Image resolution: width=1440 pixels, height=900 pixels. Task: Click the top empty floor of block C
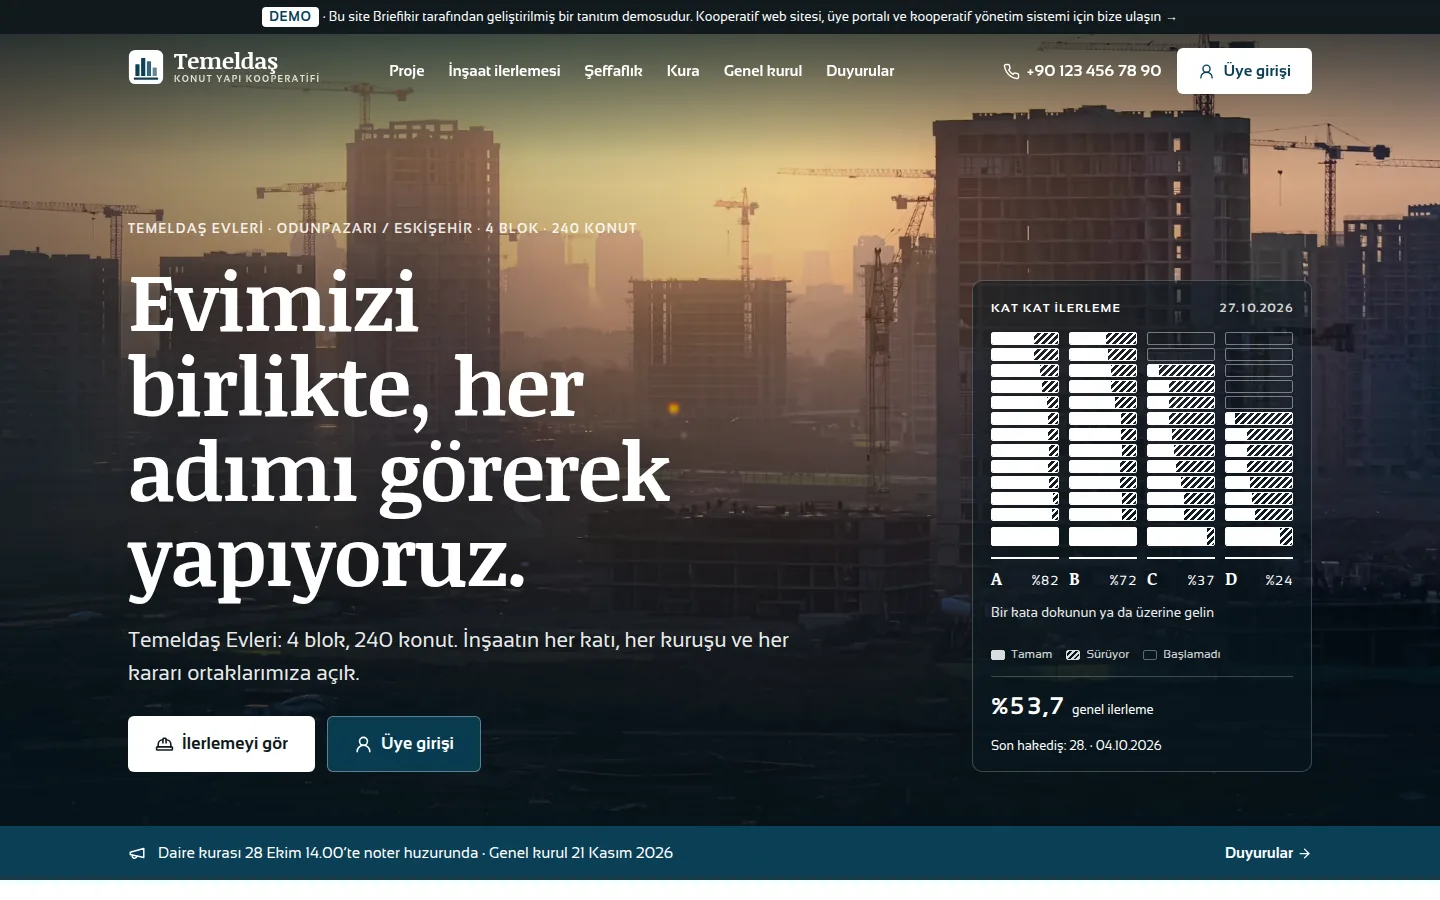click(x=1181, y=339)
